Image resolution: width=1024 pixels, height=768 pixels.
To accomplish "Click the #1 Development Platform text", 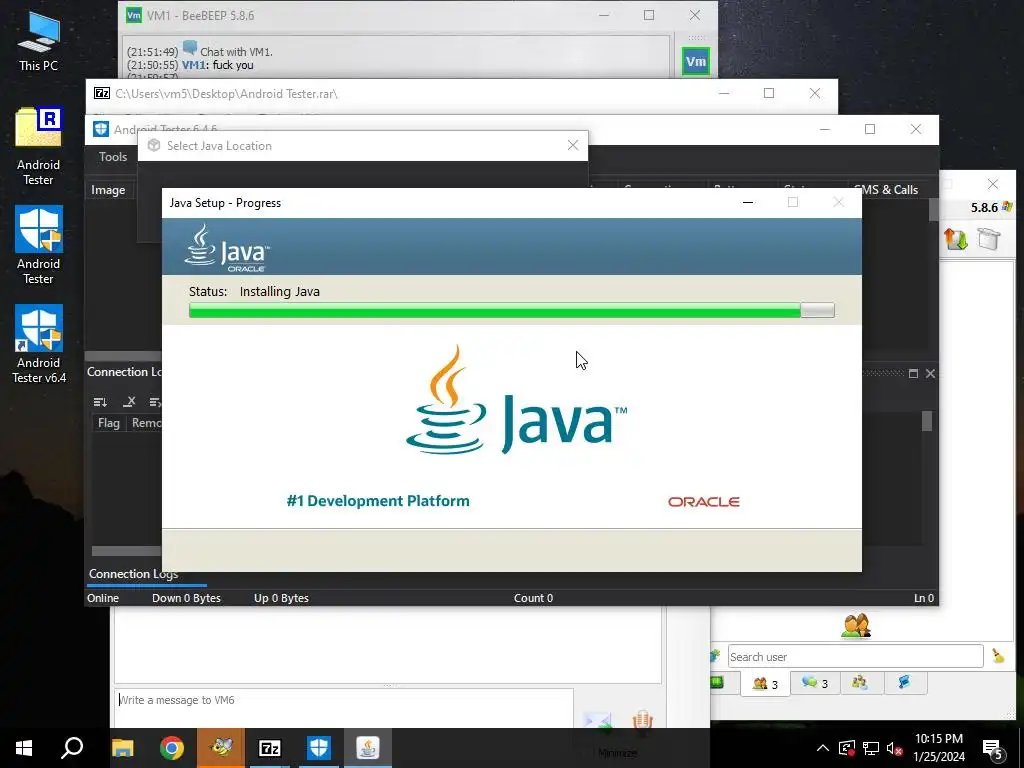I will coord(378,501).
